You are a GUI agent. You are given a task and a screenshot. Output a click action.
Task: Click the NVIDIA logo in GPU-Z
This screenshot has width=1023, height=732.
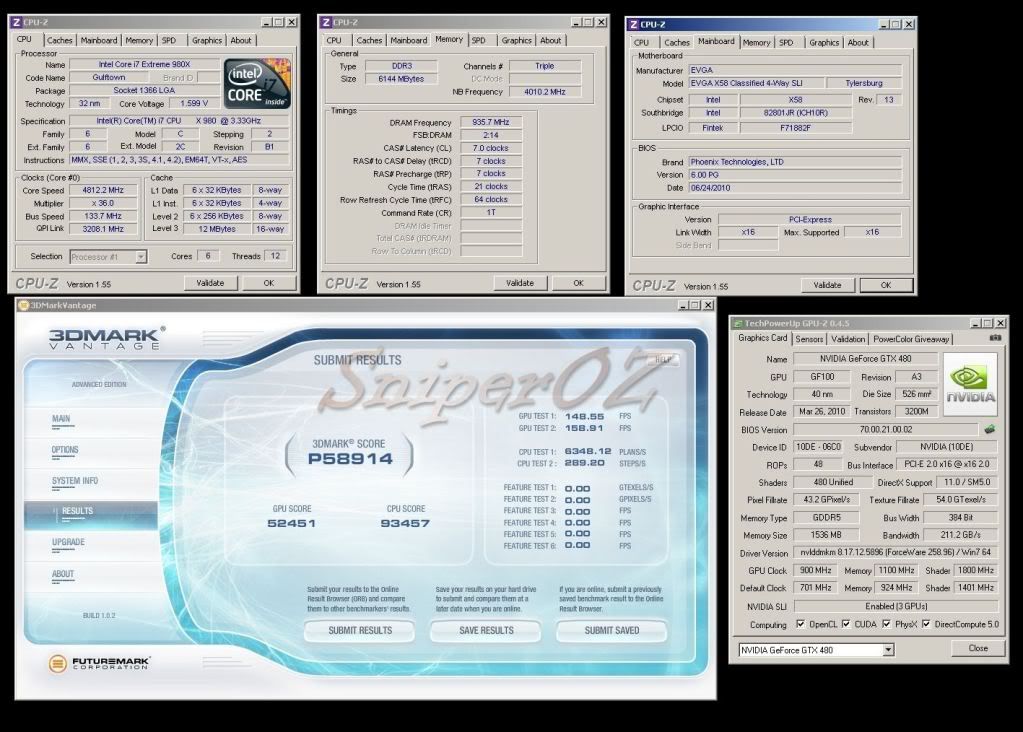pos(970,383)
